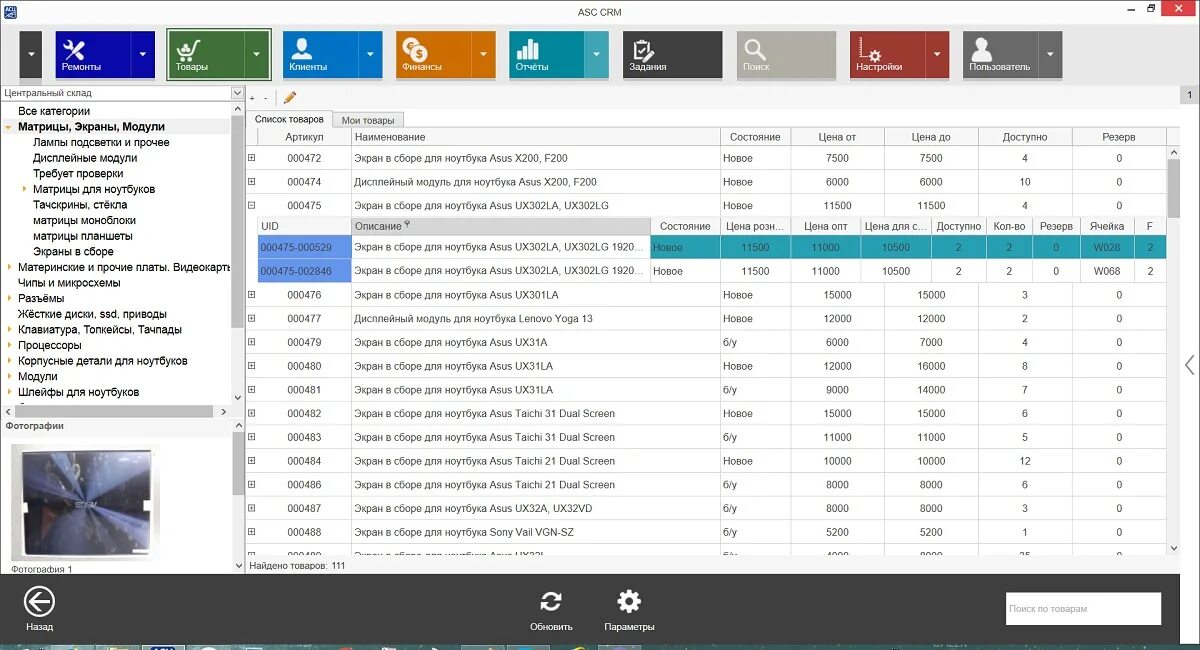Image resolution: width=1200 pixels, height=650 pixels.
Task: Click the Поиск по товарам search field
Action: click(x=1083, y=608)
